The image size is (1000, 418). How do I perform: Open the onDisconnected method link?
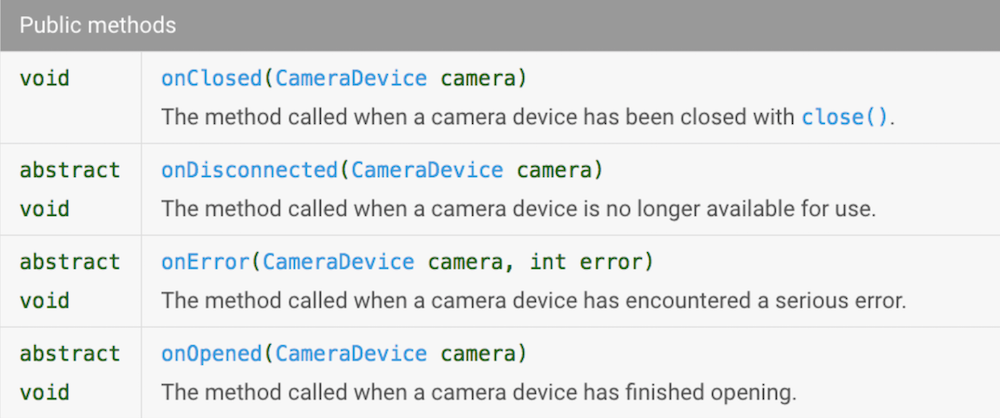pos(249,170)
